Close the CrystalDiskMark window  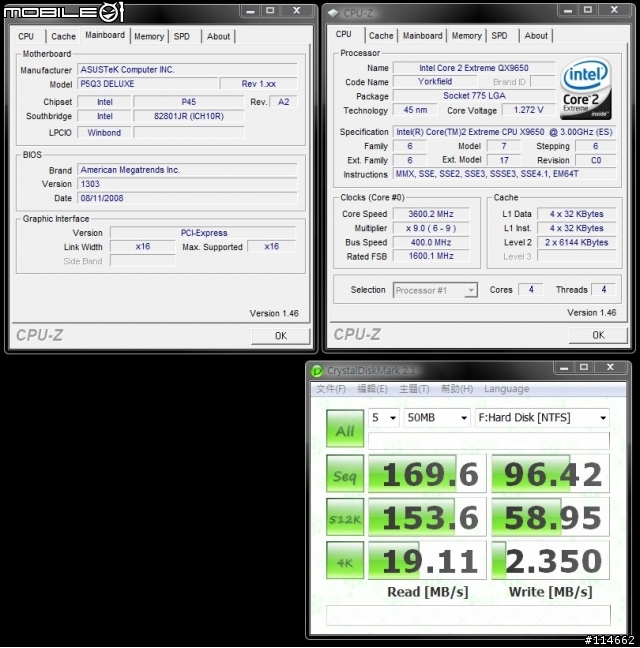[x=610, y=367]
